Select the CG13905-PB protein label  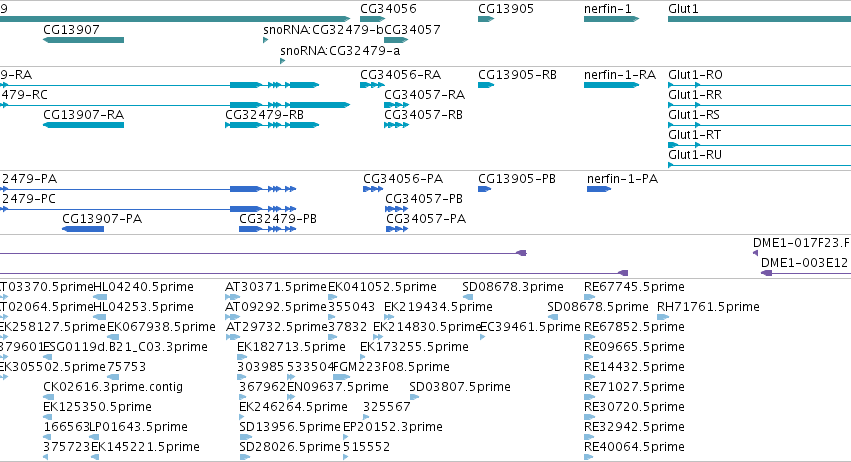click(x=517, y=179)
